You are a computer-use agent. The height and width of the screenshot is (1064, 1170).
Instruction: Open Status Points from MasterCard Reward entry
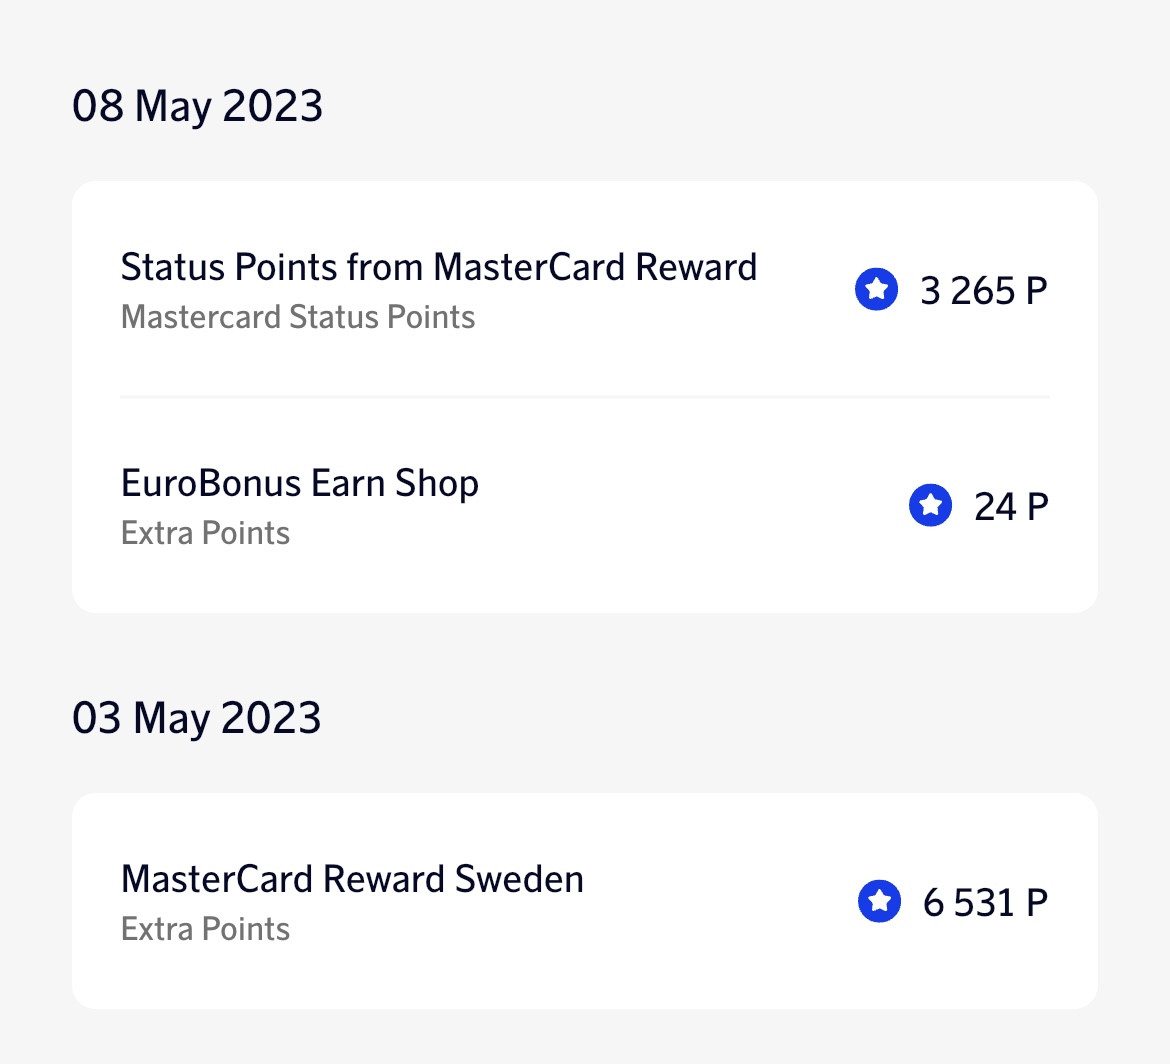point(438,268)
